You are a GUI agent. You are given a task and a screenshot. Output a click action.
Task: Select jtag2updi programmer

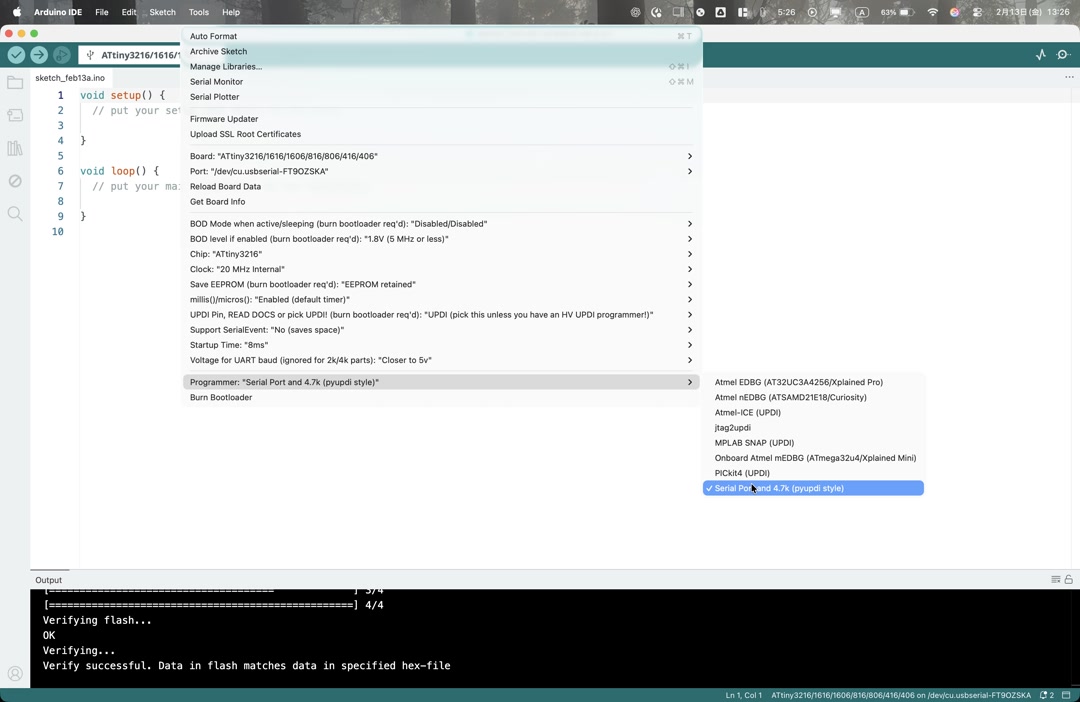click(813, 427)
